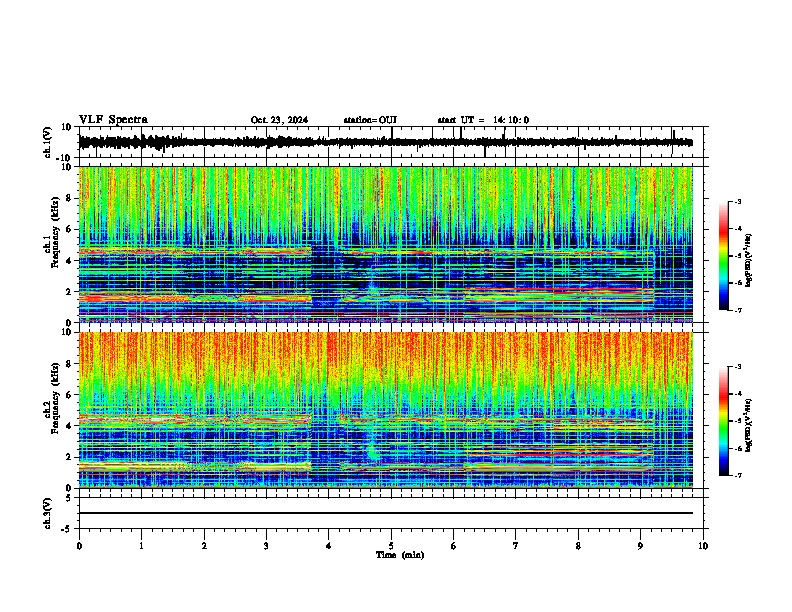
Task: Click the "station=OUI" label
Action: (x=370, y=120)
